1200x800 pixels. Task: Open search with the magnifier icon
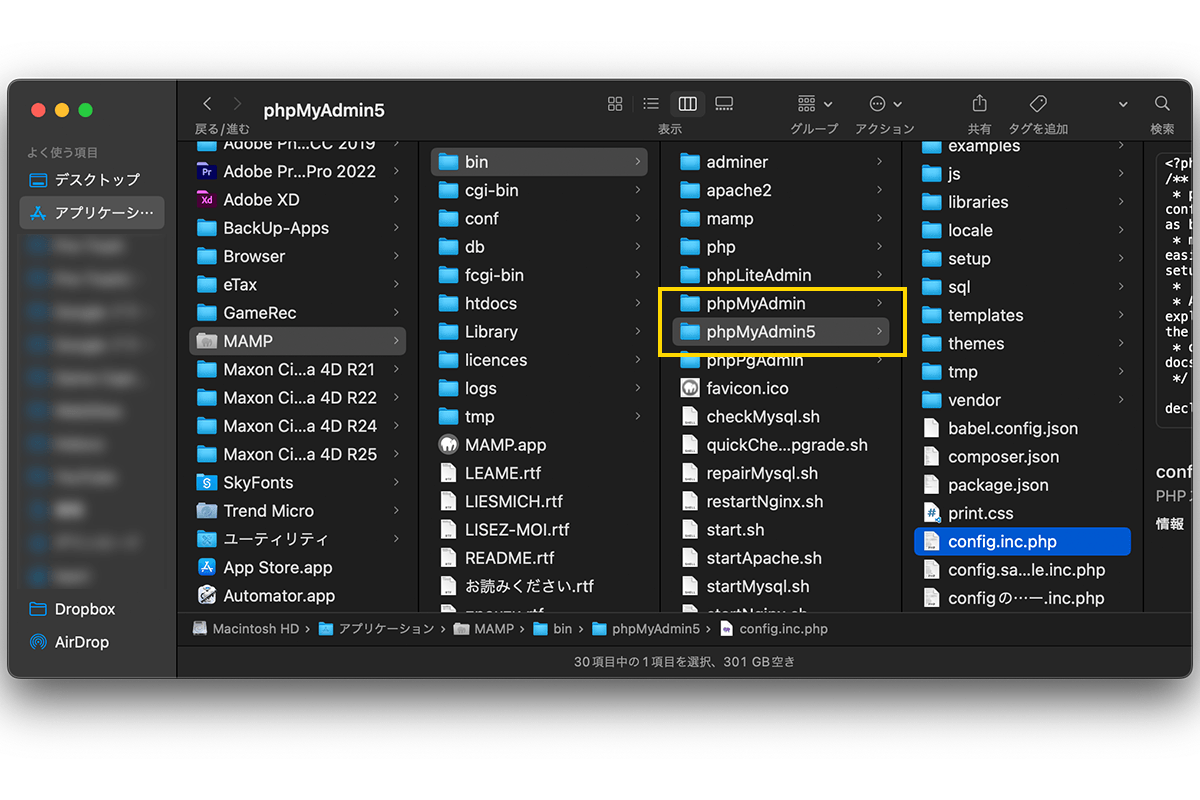[1162, 104]
